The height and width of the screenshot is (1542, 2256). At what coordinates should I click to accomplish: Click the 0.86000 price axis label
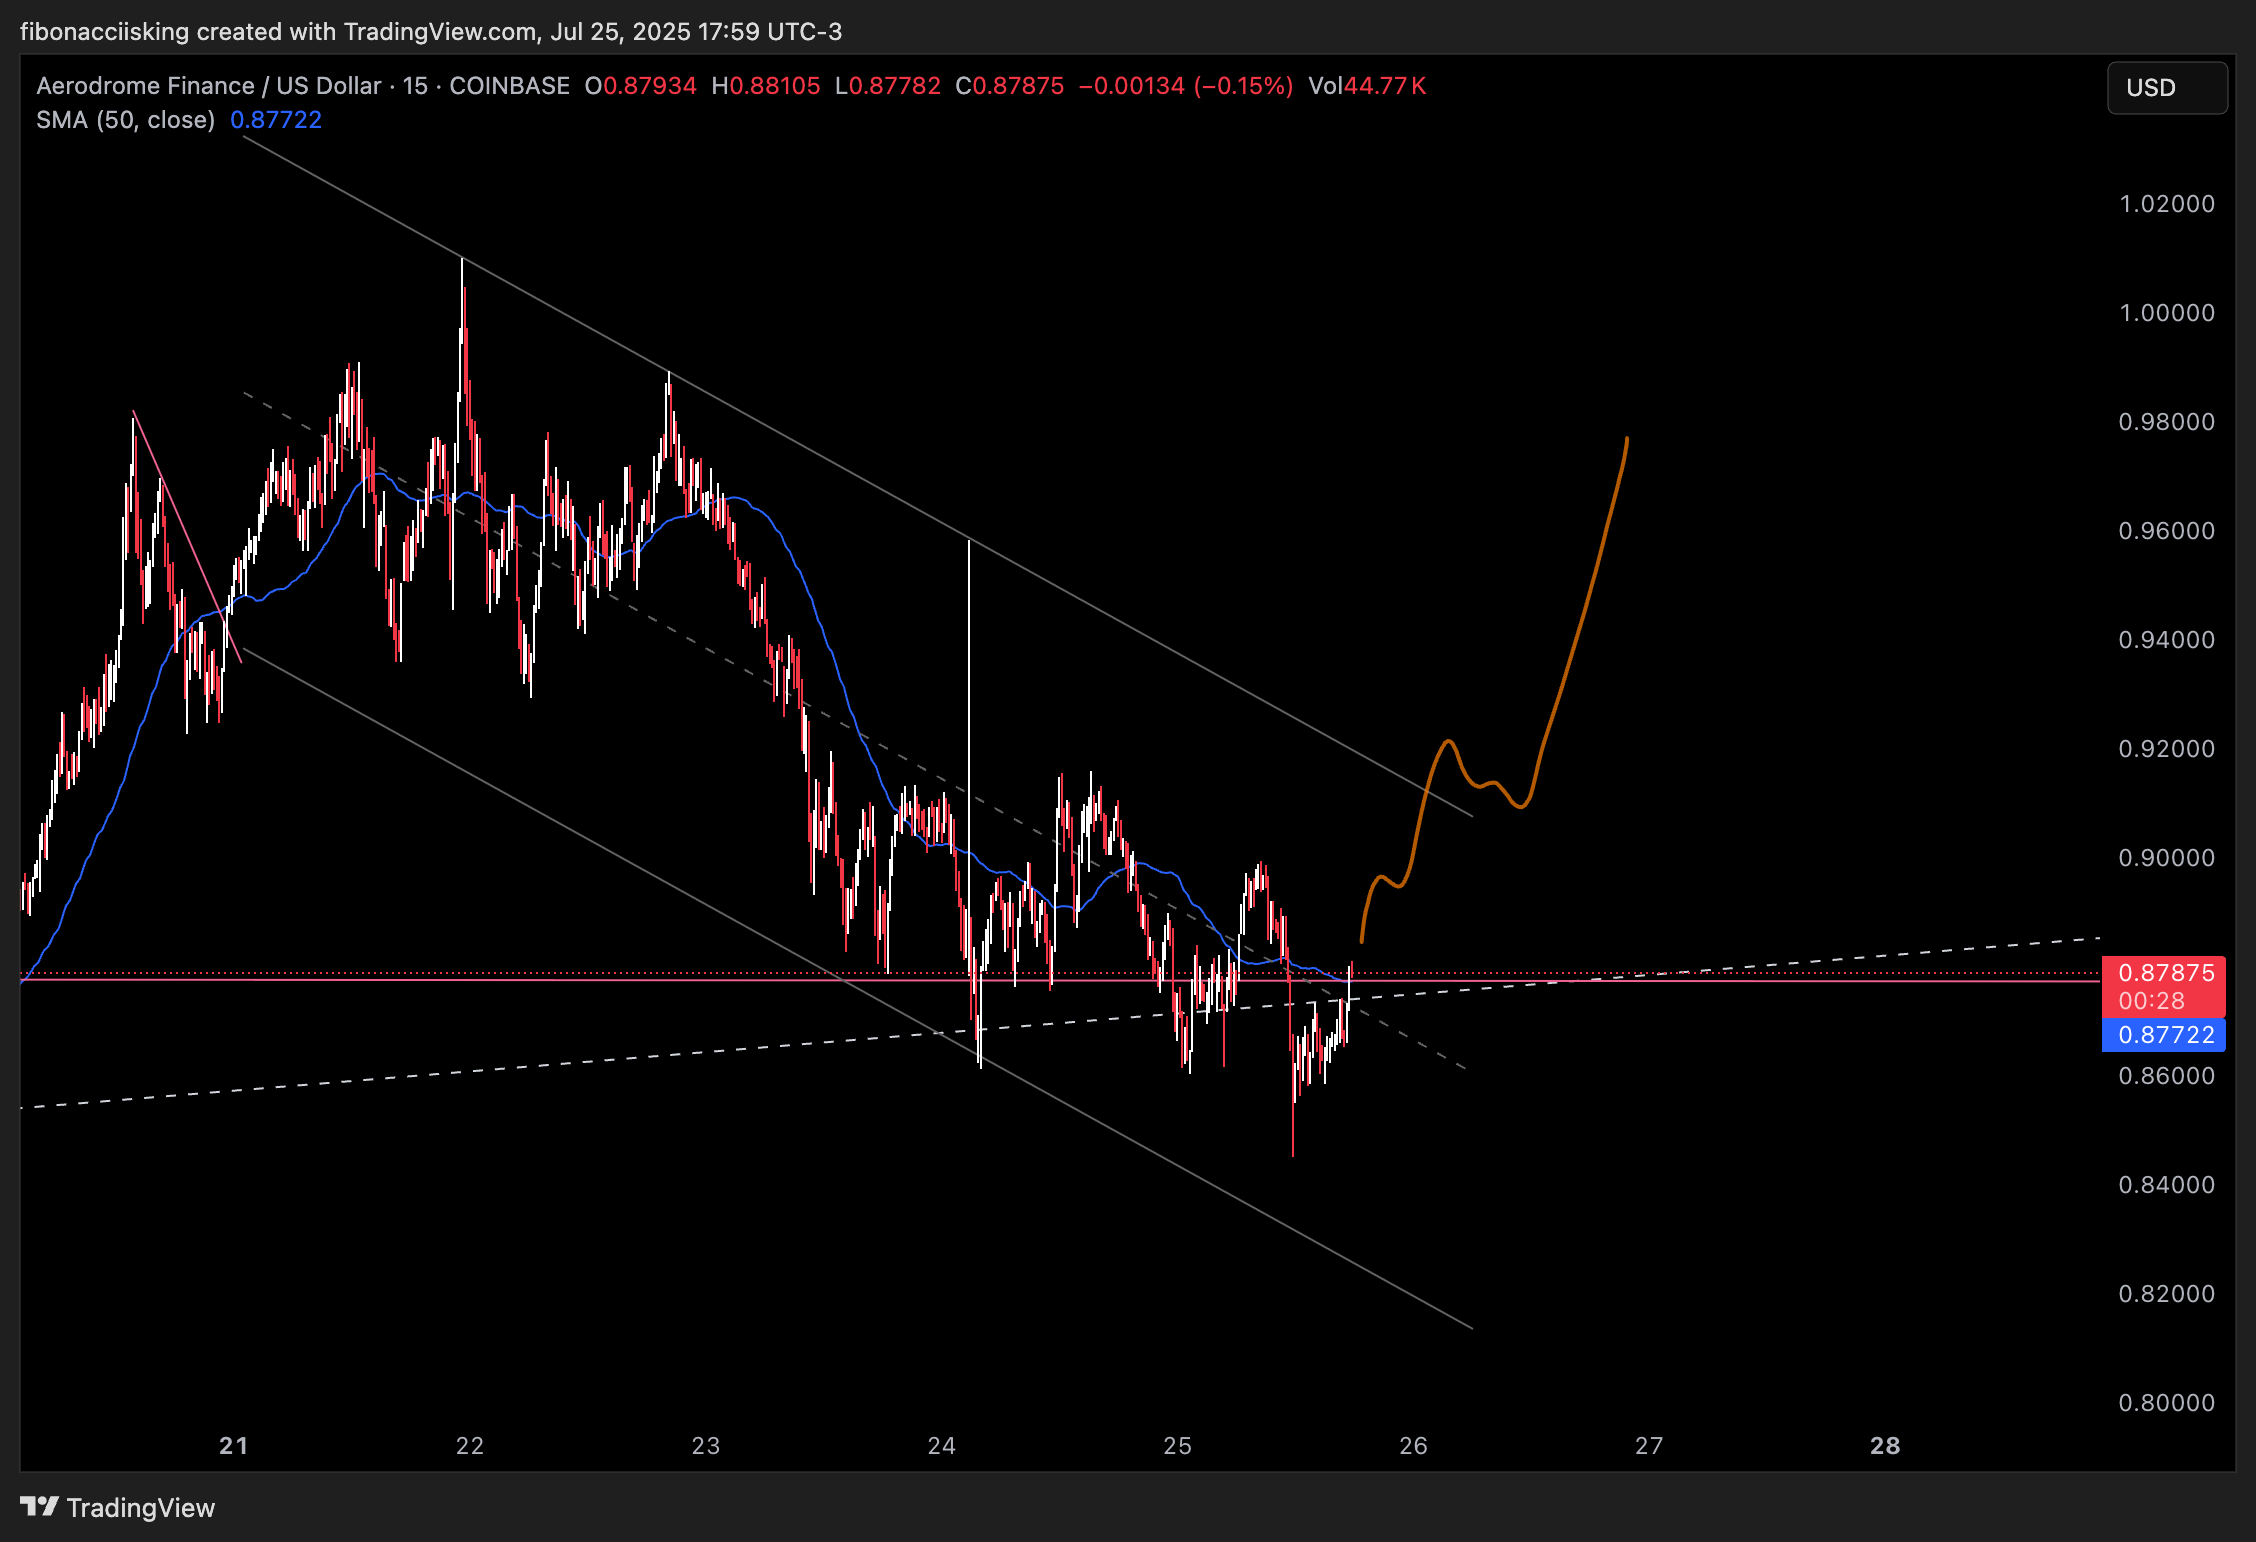pyautogui.click(x=2167, y=1076)
